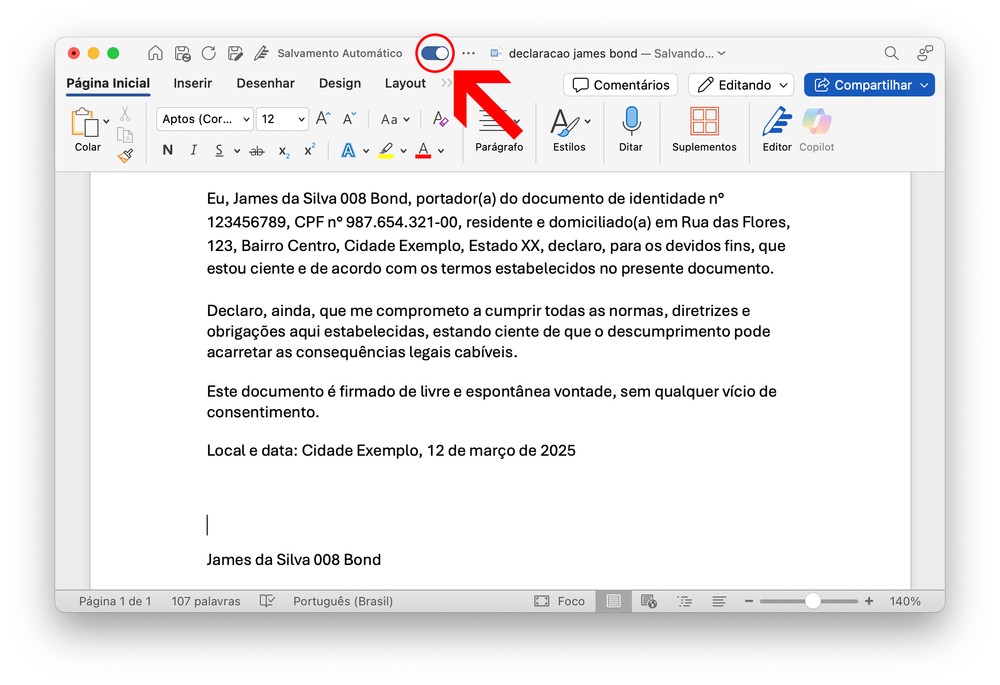This screenshot has width=1000, height=685.
Task: Toggle italic formatting
Action: coord(193,151)
